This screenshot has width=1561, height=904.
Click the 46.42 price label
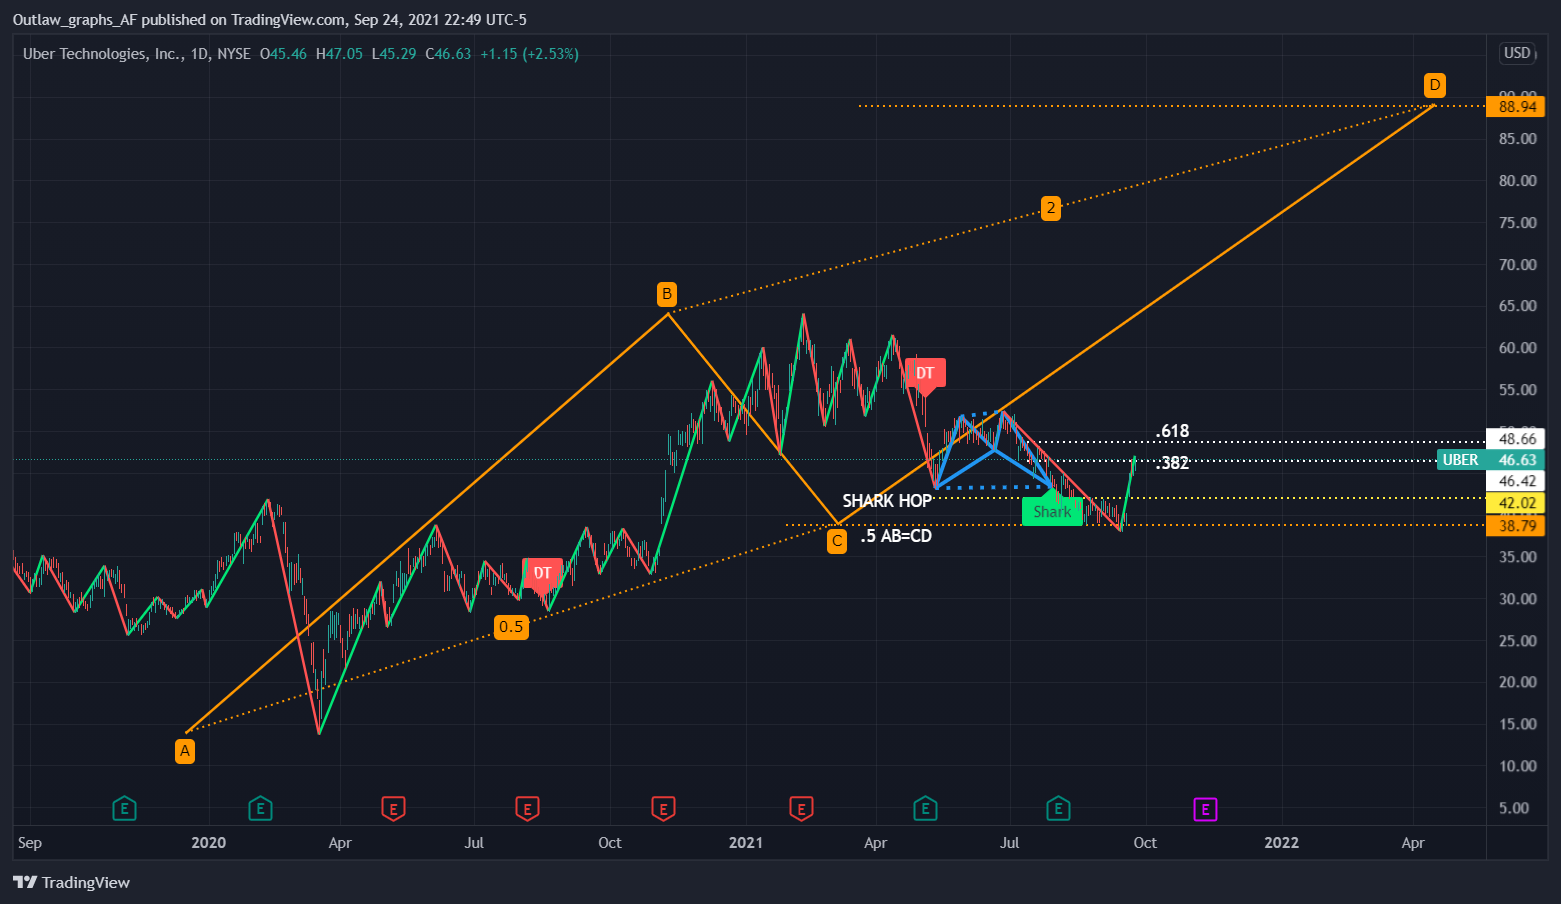pos(1516,481)
